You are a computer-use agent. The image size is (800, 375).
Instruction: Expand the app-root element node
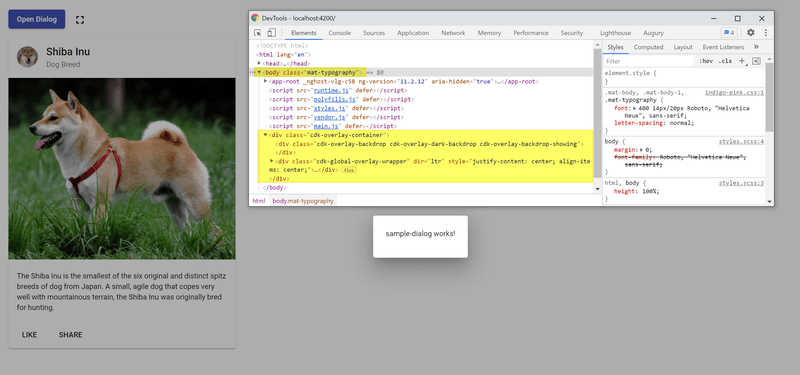point(265,81)
